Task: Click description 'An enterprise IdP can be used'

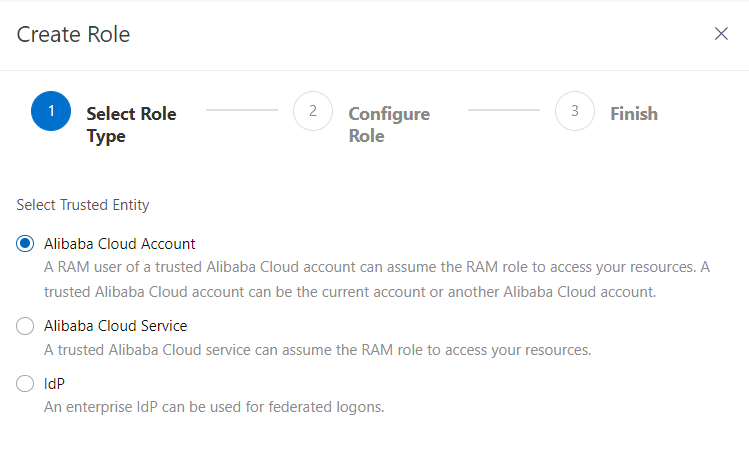Action: [x=214, y=407]
